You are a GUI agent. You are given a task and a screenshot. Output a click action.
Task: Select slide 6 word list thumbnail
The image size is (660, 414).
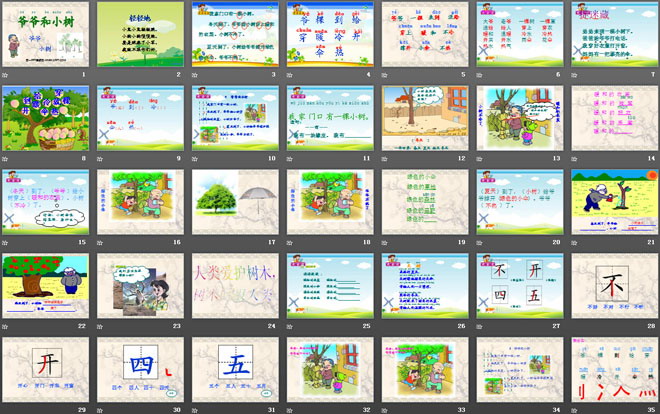click(520, 34)
